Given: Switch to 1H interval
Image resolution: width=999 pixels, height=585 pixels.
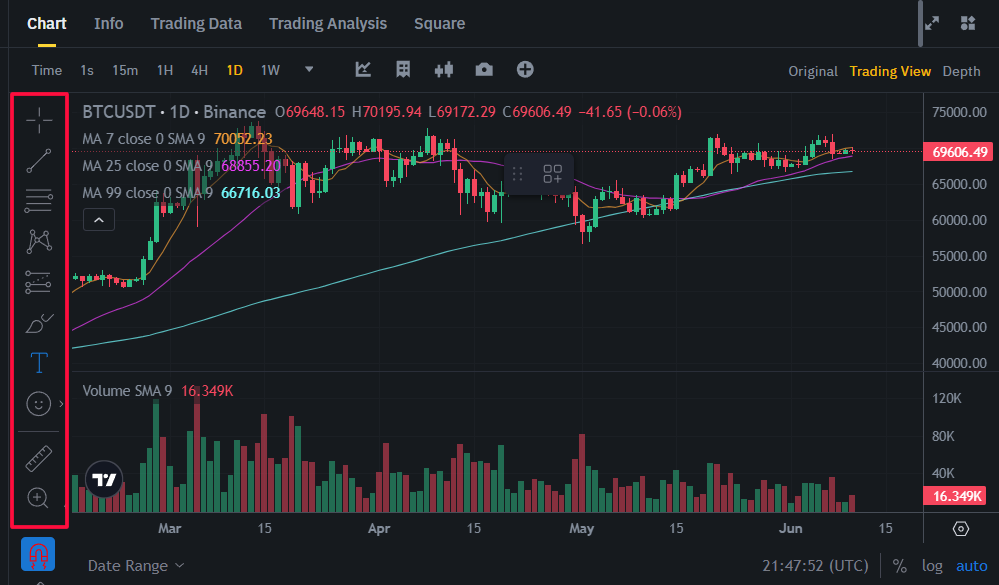Looking at the screenshot, I should 165,70.
